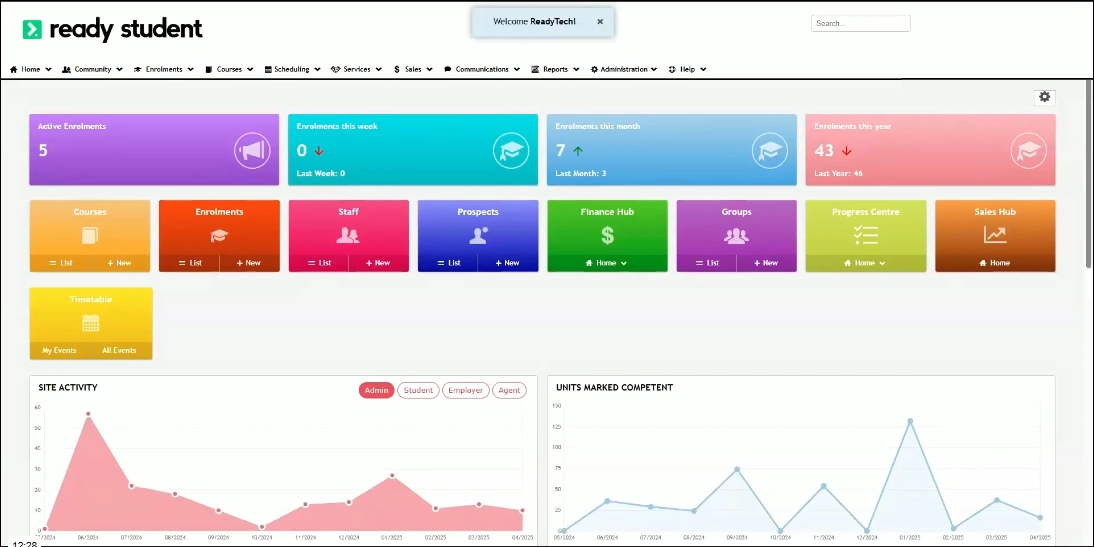Open the Prospects List
Image resolution: width=1094 pixels, height=547 pixels.
click(448, 263)
